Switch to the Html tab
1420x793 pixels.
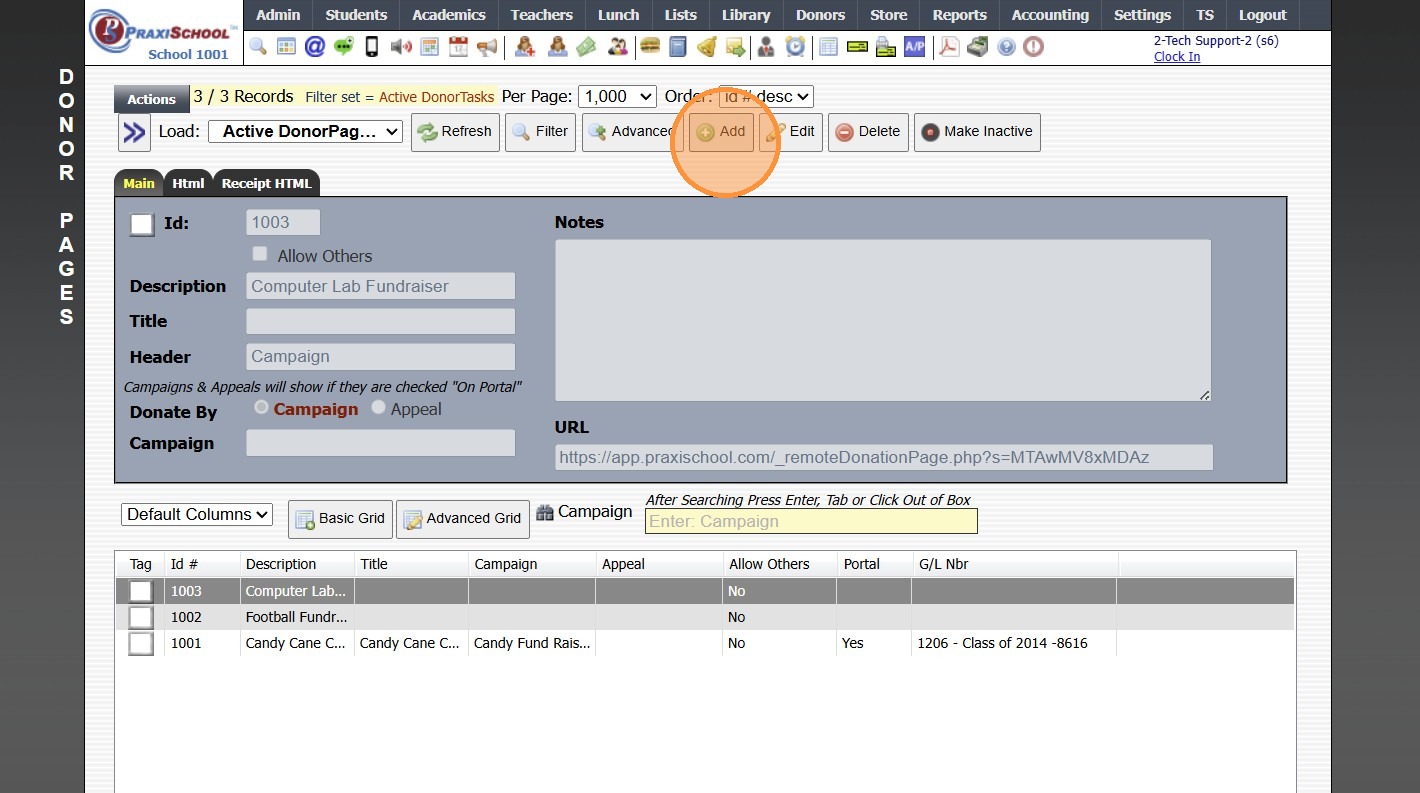(188, 183)
